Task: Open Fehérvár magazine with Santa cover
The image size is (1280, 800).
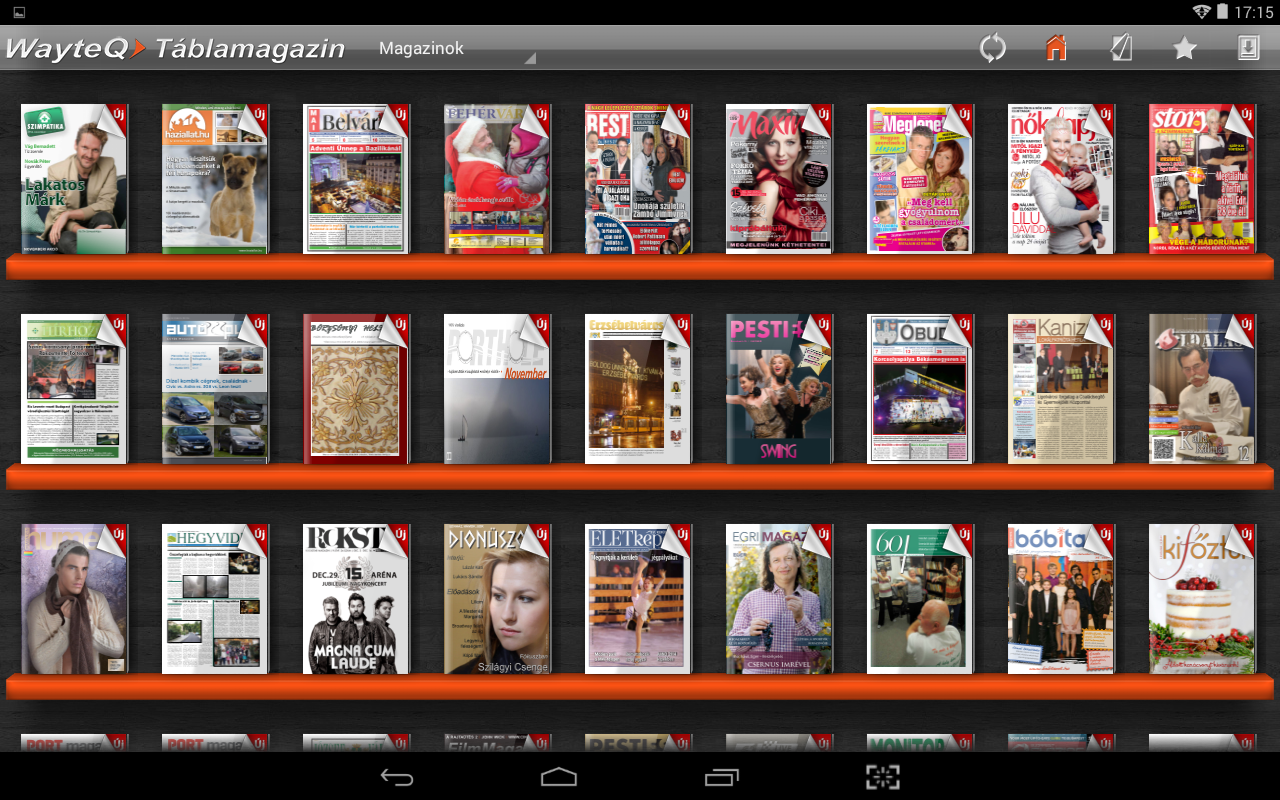Action: point(497,179)
